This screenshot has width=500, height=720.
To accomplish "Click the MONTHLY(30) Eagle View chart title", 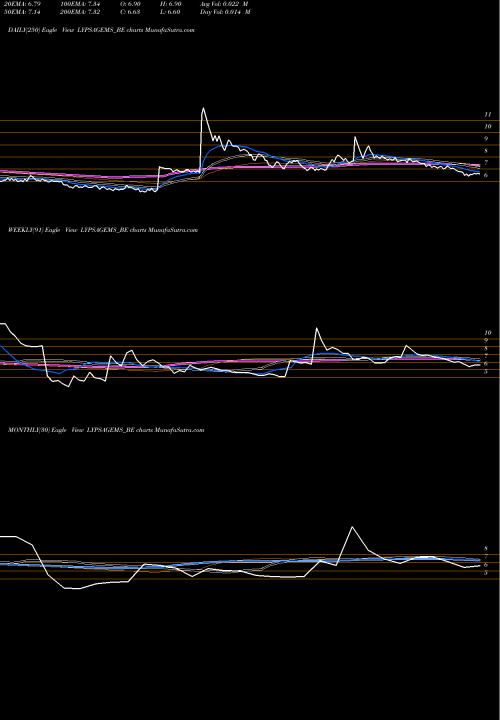I will (x=106, y=430).
